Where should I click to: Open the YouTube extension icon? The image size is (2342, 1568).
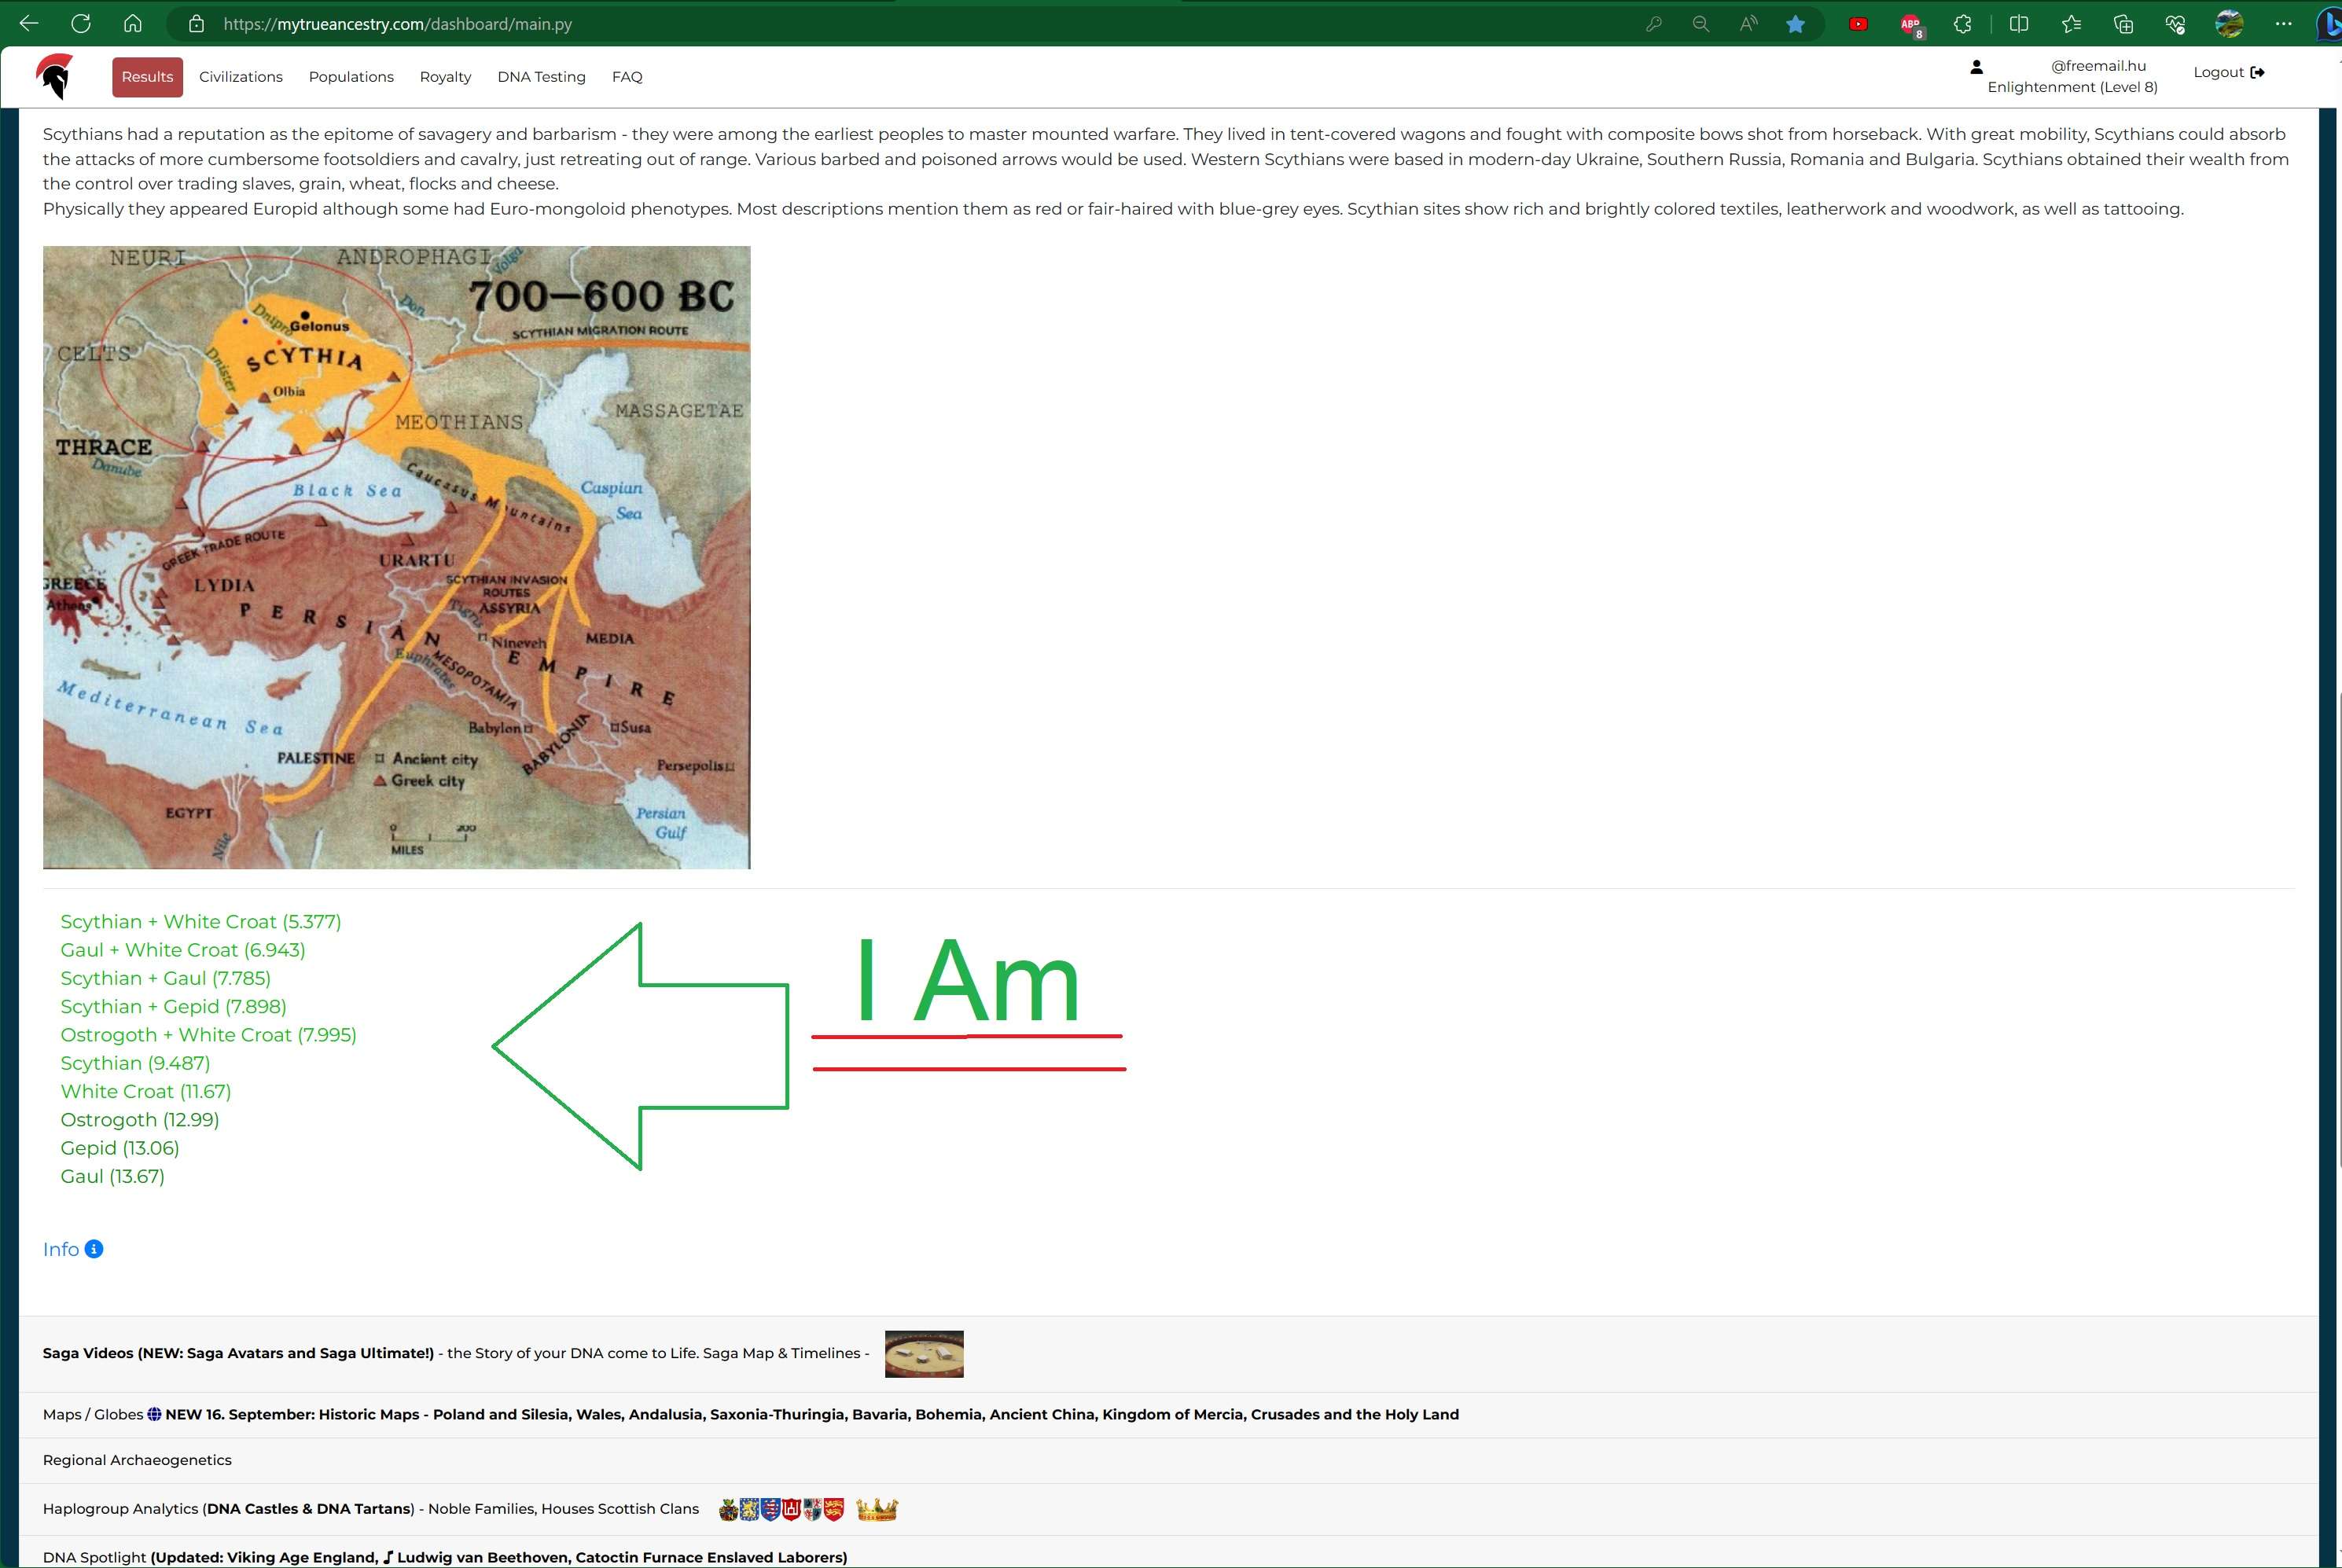tap(1858, 24)
